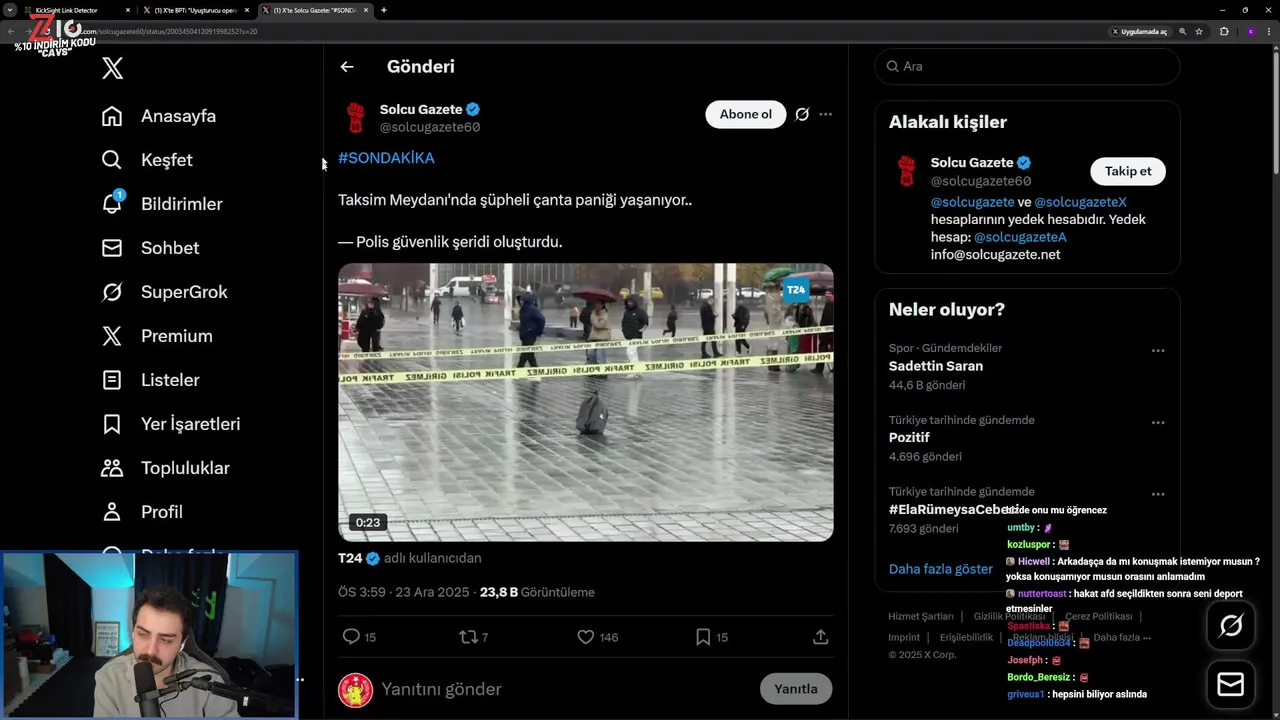Image resolution: width=1280 pixels, height=720 pixels.
Task: Open Yer İşaretleri bookmarks in sidebar
Action: tap(171, 424)
